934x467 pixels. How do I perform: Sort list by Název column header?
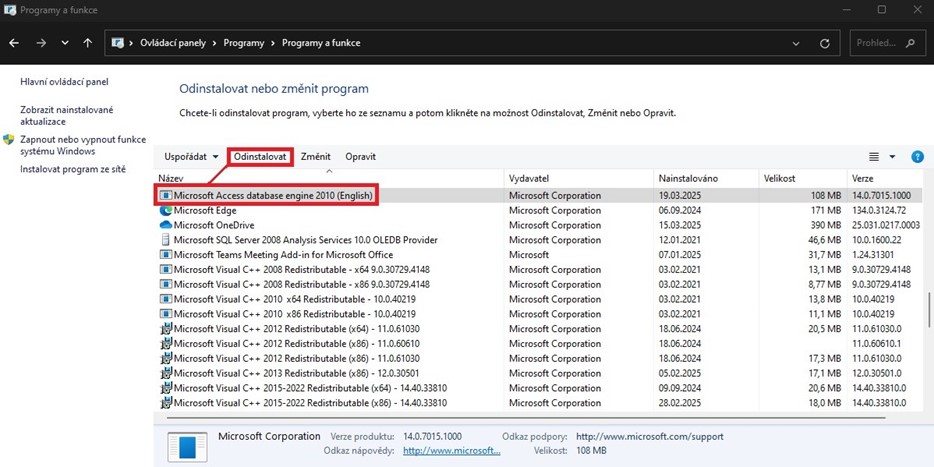point(172,177)
